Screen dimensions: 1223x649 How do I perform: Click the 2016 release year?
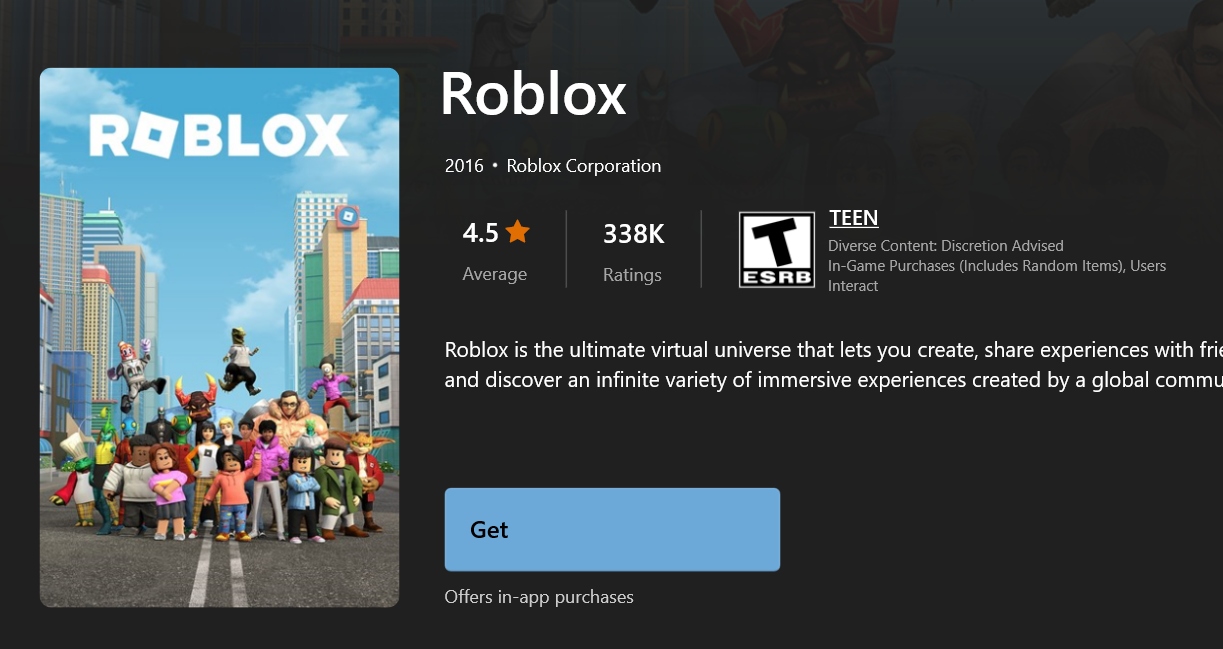[463, 165]
